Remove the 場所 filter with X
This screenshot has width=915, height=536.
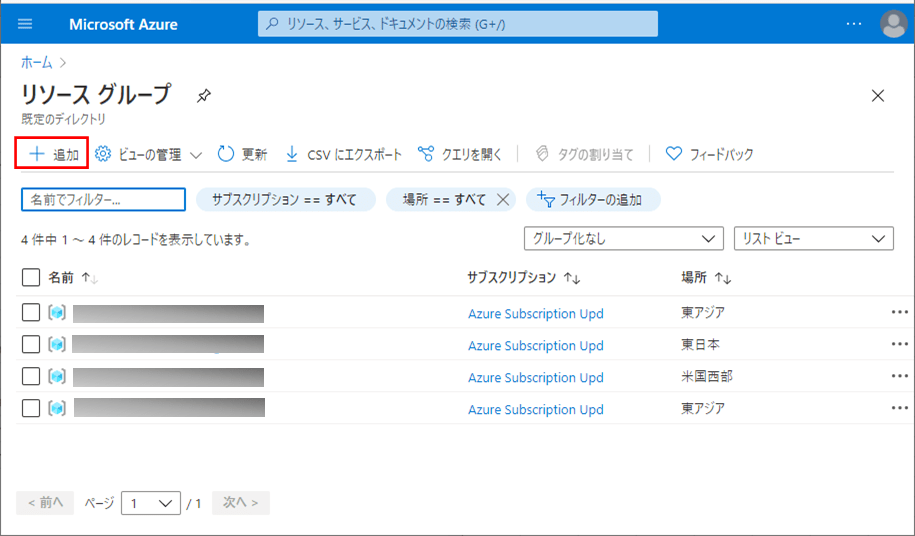503,200
